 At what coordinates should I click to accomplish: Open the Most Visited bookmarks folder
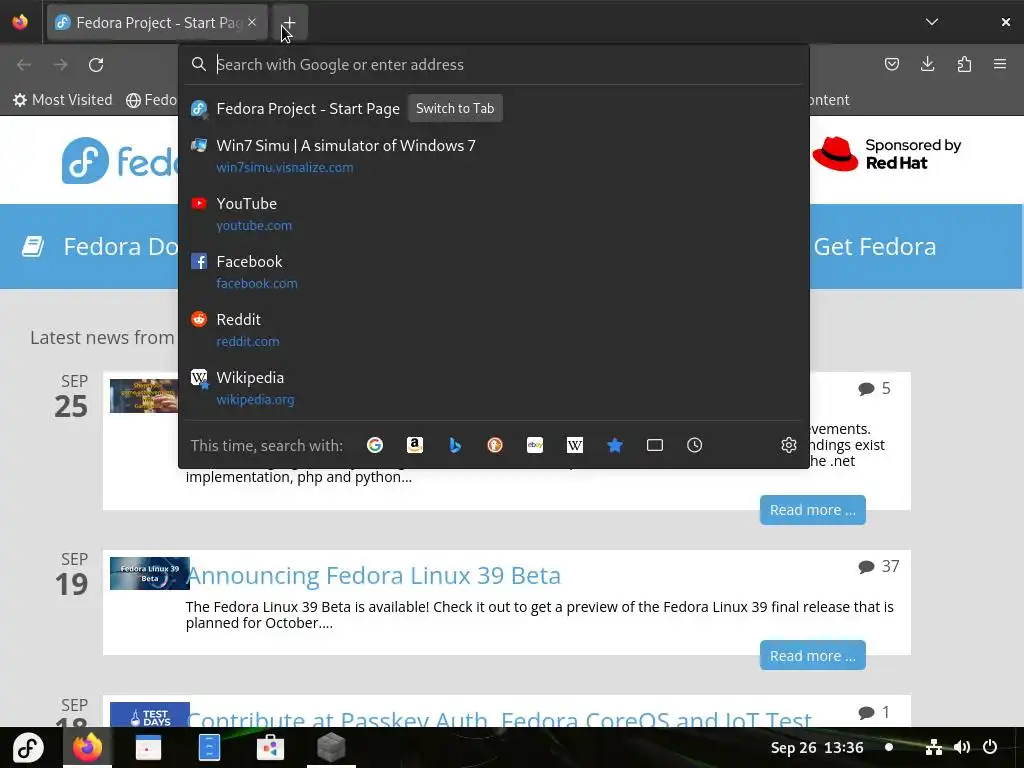pos(63,100)
